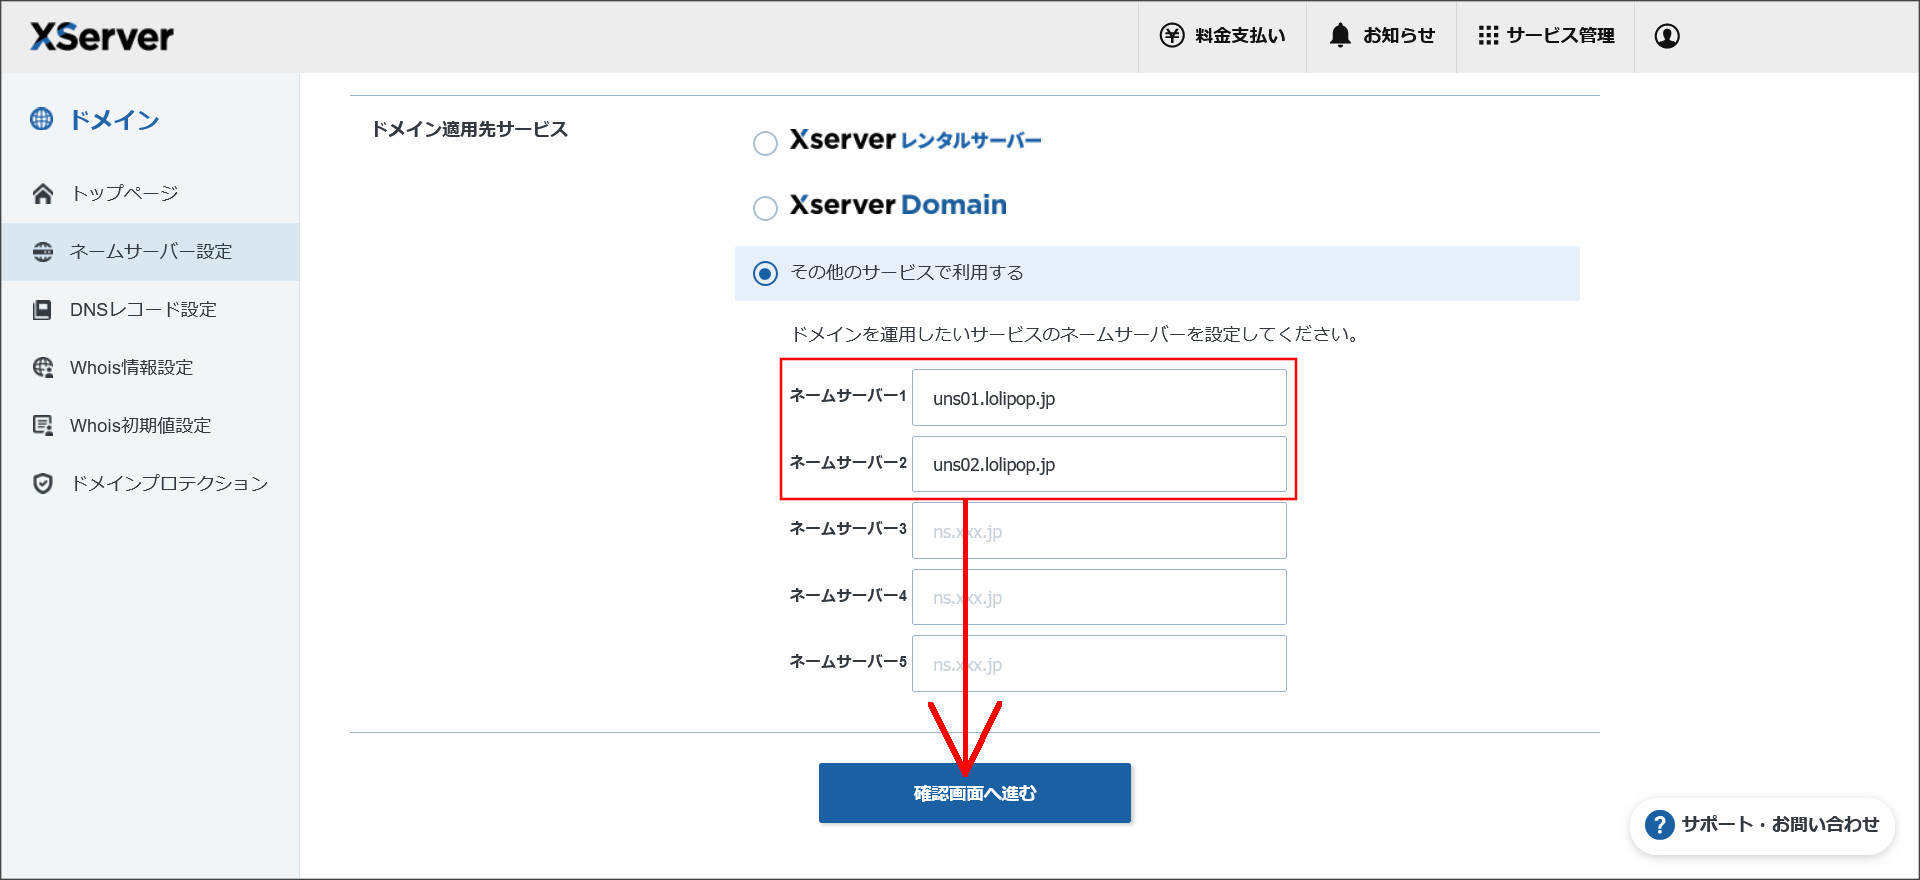The width and height of the screenshot is (1920, 880).
Task: Click the globe icon beside ドメイン
Action: (42, 119)
